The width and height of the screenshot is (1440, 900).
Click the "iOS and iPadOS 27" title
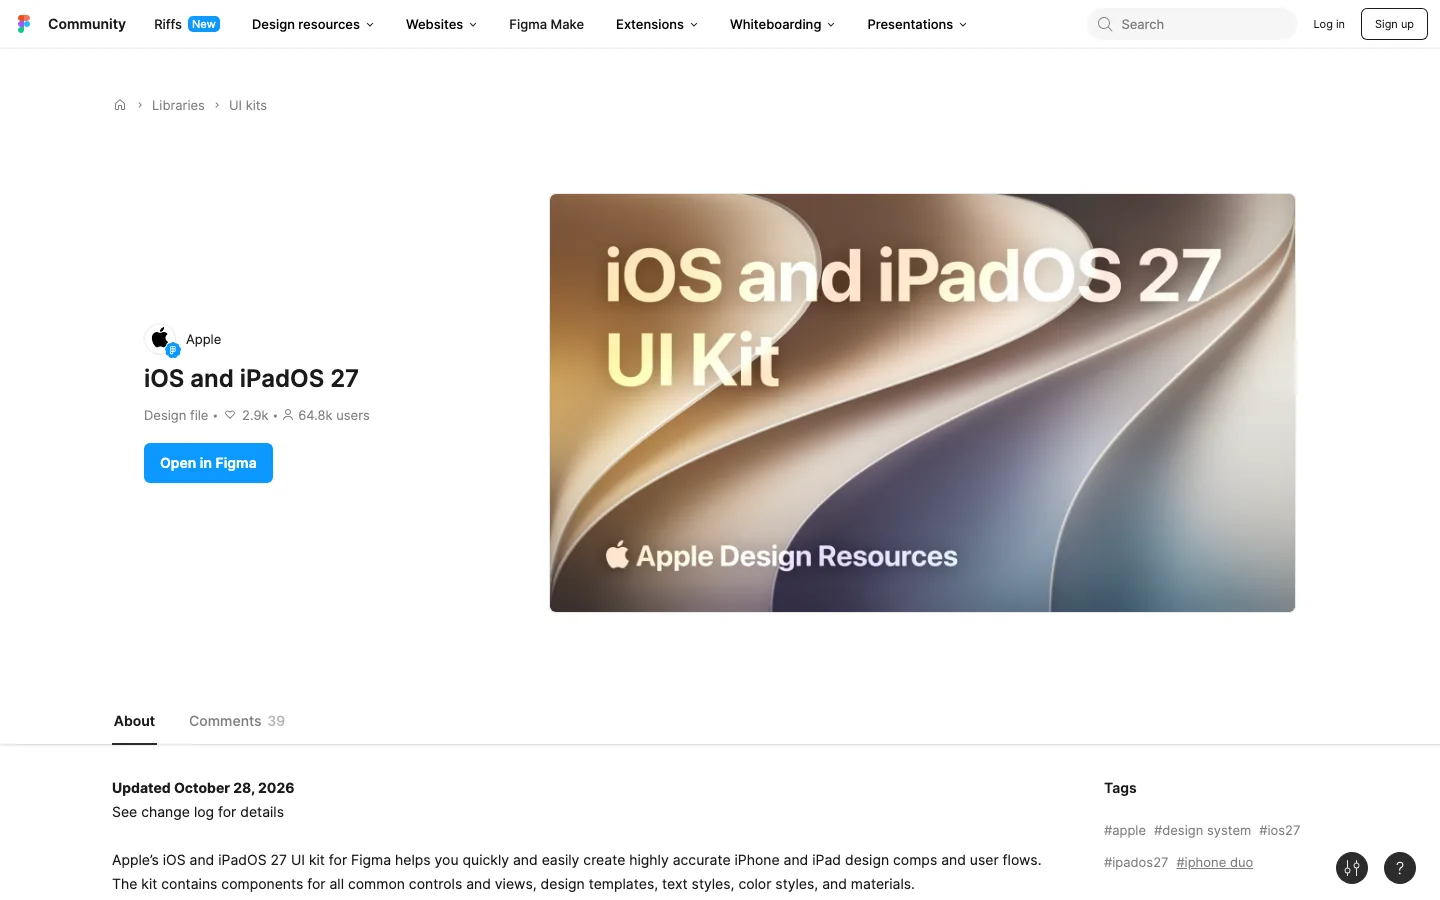tap(251, 378)
